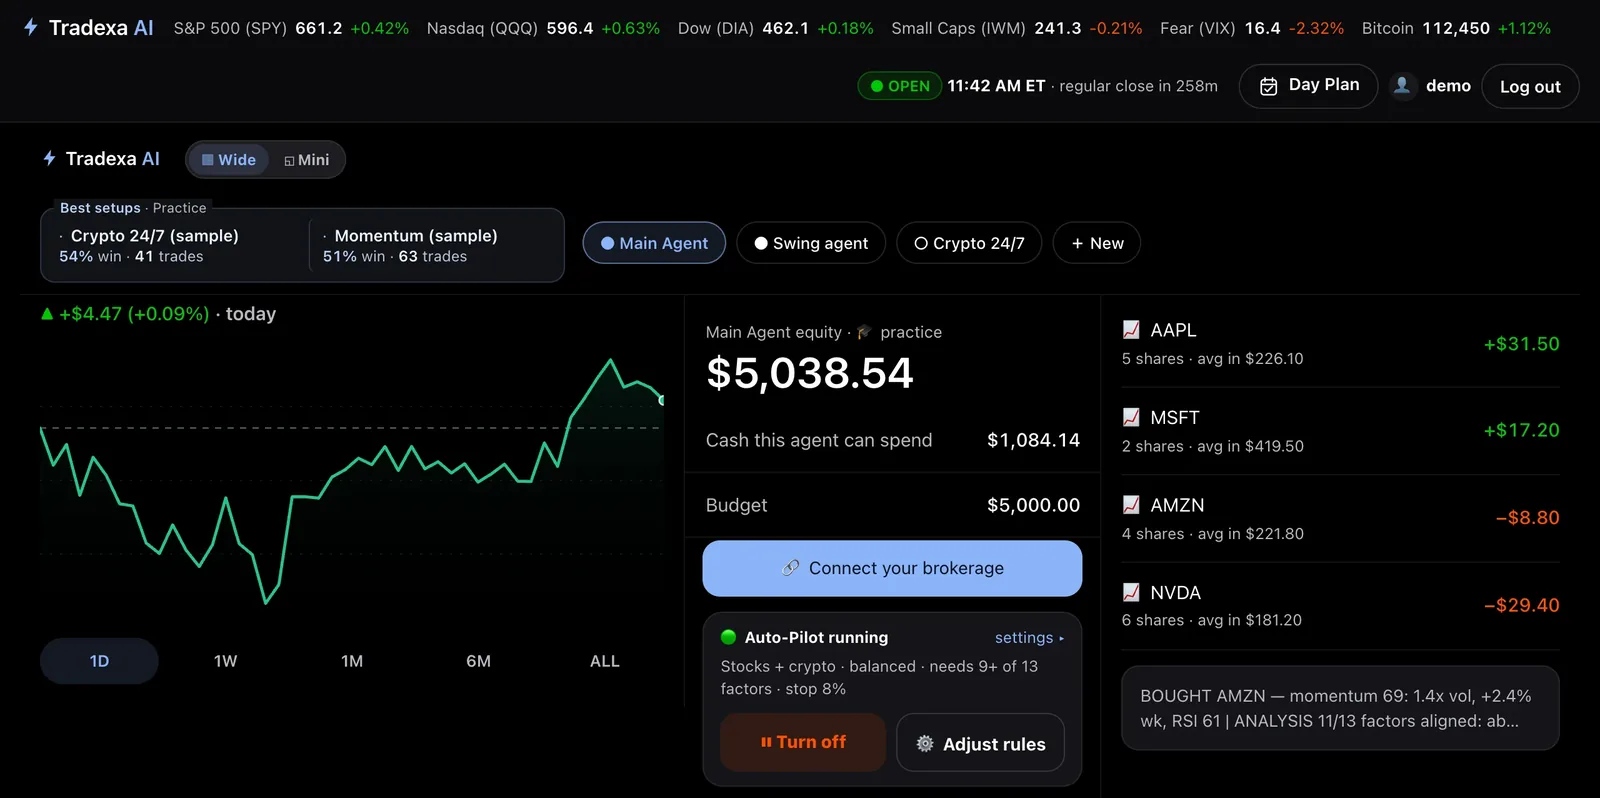Create a New agent
This screenshot has height=798, width=1600.
(1097, 243)
